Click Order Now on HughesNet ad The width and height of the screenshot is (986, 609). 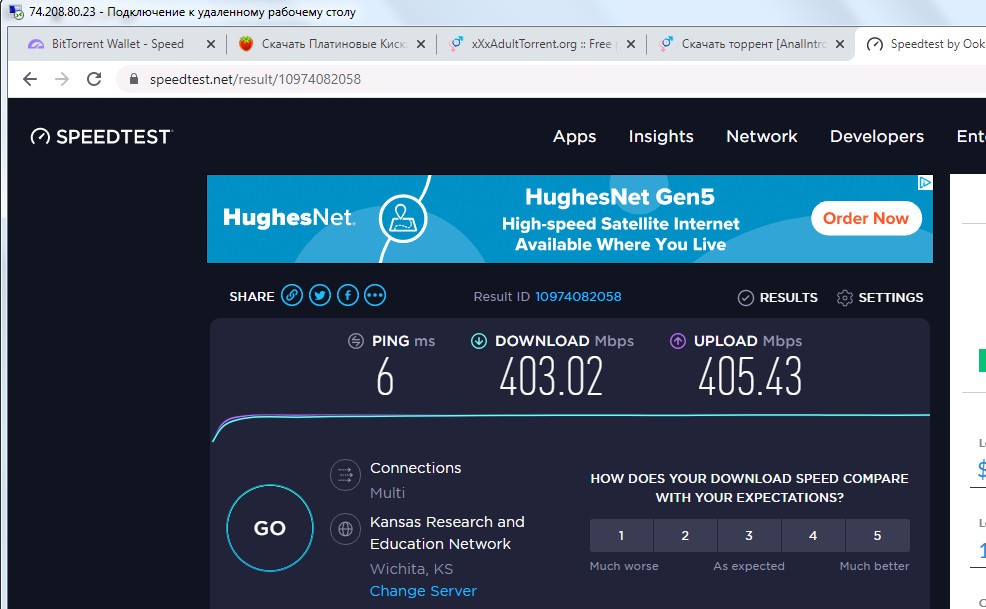(x=866, y=218)
